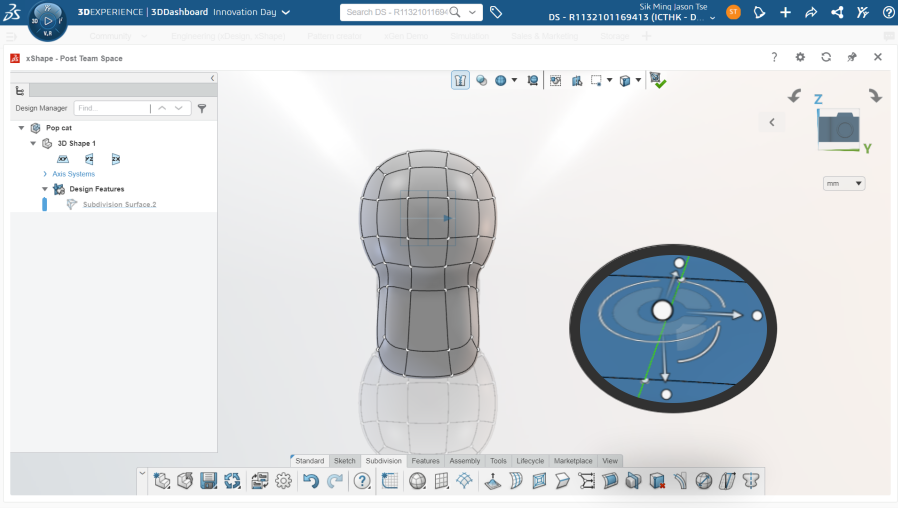Click the Redo arrow icon
Viewport: 898px width, 508px height.
(335, 481)
